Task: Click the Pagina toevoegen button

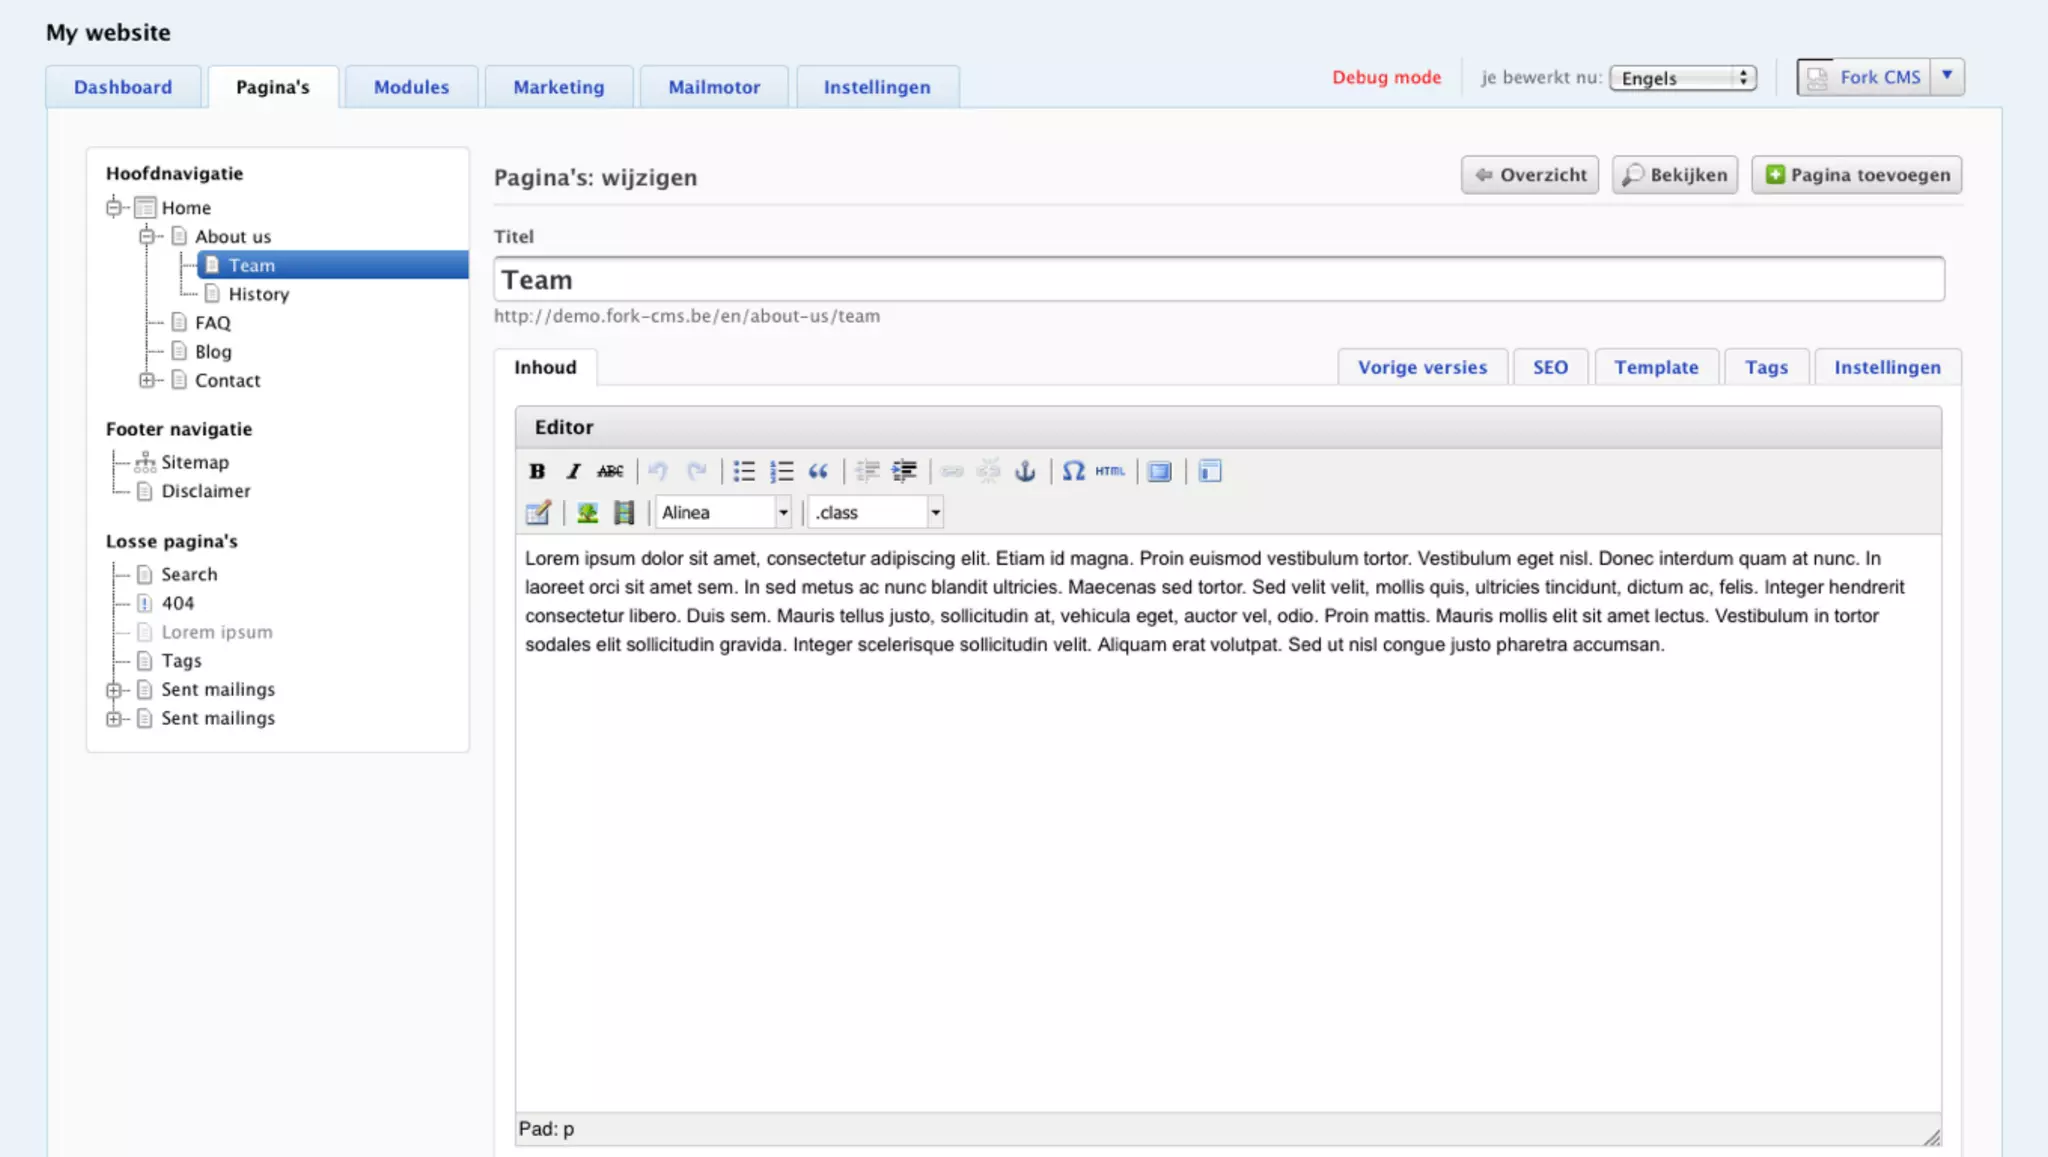Action: click(x=1857, y=175)
